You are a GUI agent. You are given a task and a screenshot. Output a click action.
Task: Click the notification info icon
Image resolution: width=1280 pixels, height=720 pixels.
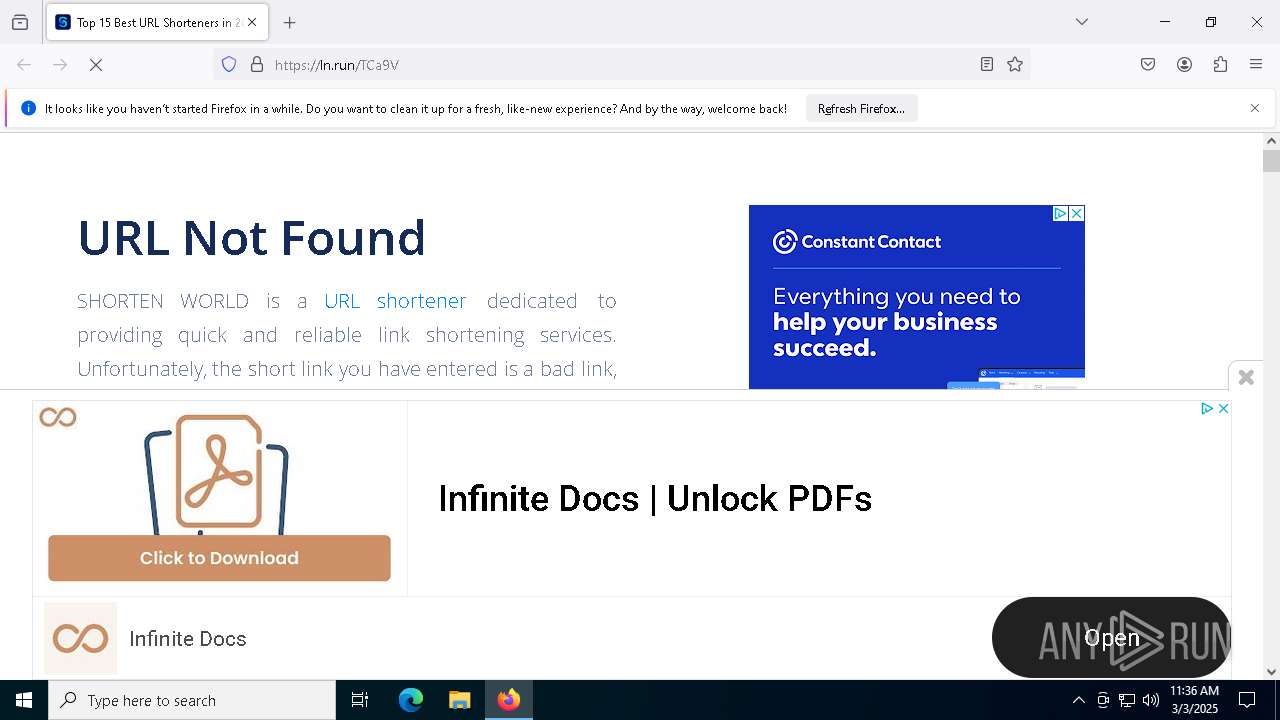point(28,108)
